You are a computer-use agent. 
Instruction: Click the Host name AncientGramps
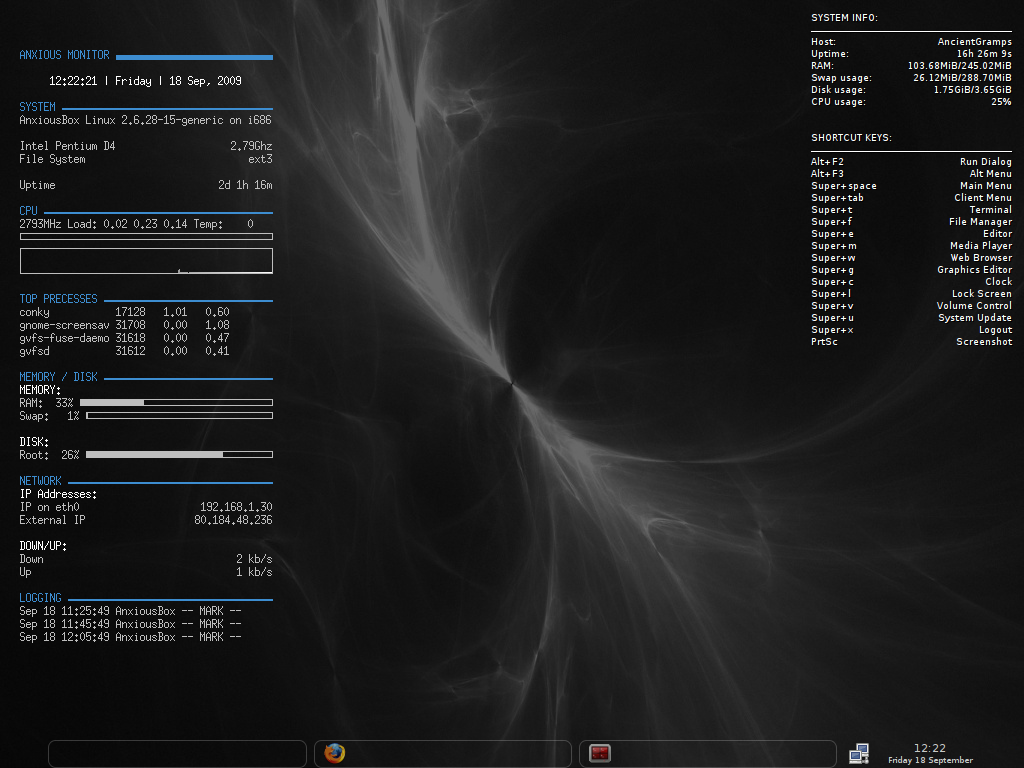974,42
